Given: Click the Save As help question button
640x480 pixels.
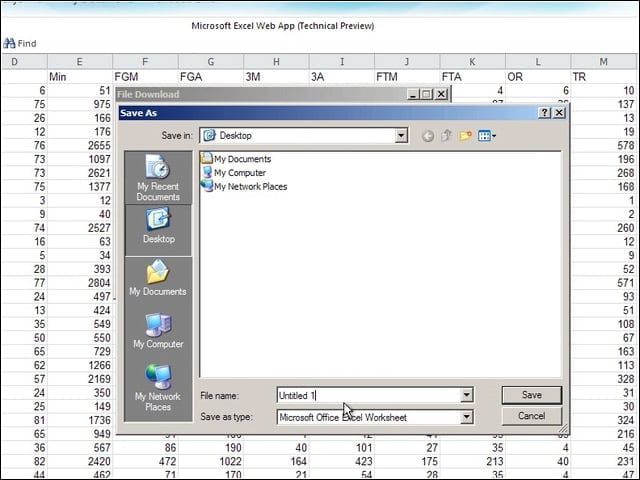Looking at the screenshot, I should tap(544, 113).
